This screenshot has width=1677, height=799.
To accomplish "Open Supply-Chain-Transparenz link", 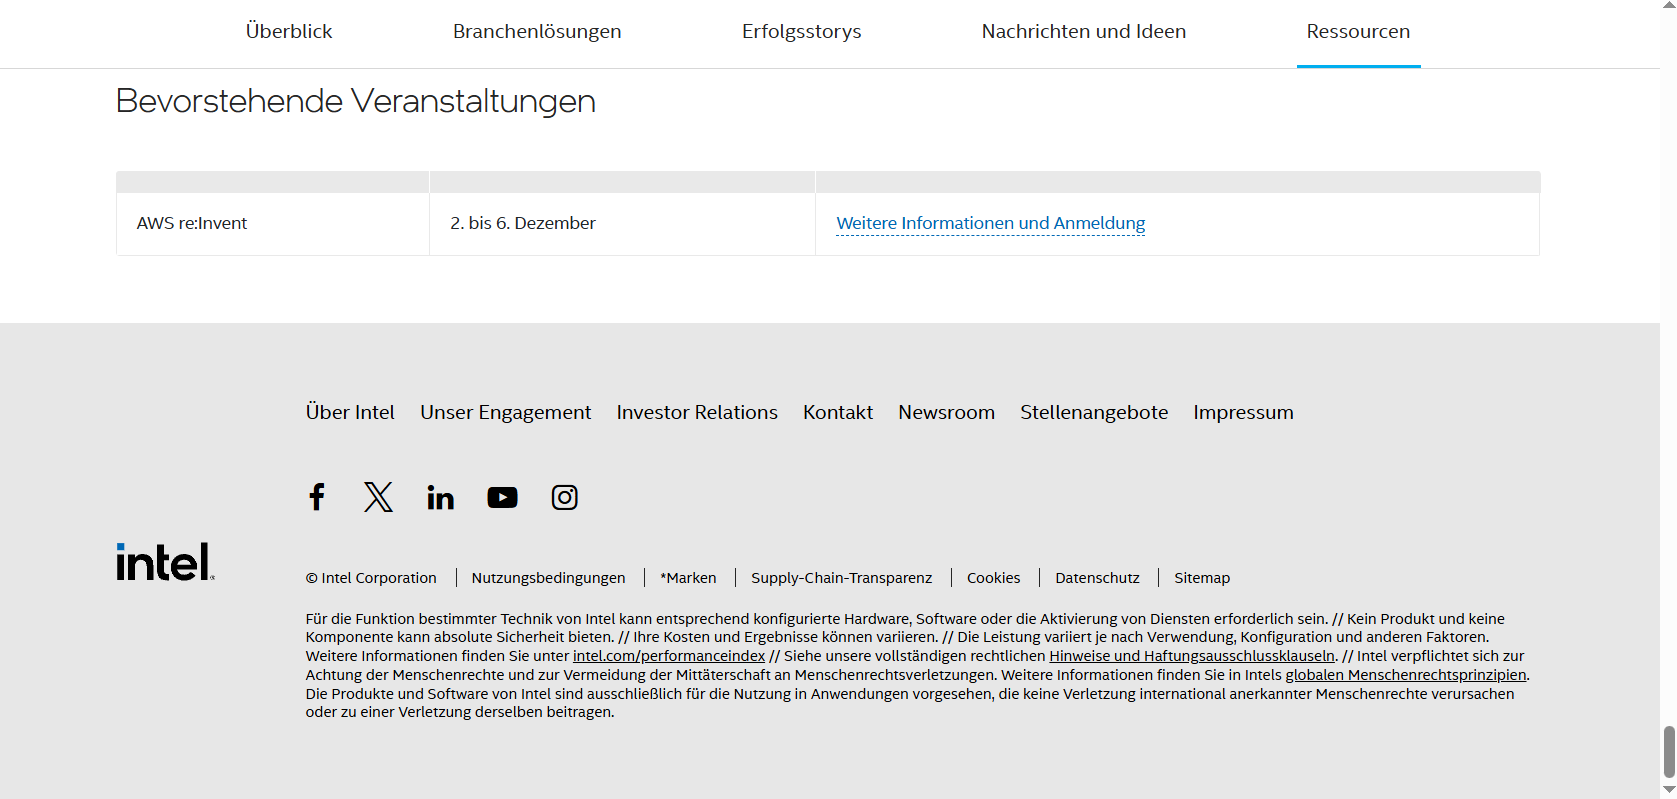I will tap(842, 578).
